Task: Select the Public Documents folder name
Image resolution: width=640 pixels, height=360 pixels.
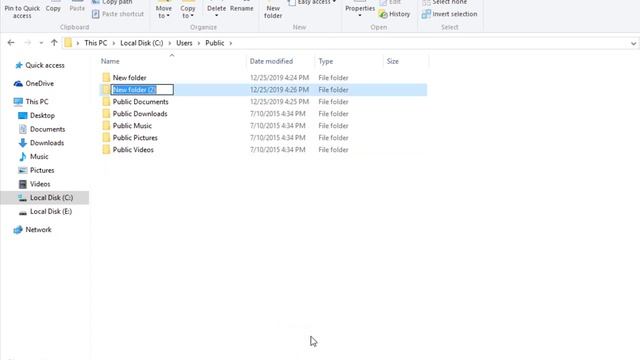Action: coord(140,102)
